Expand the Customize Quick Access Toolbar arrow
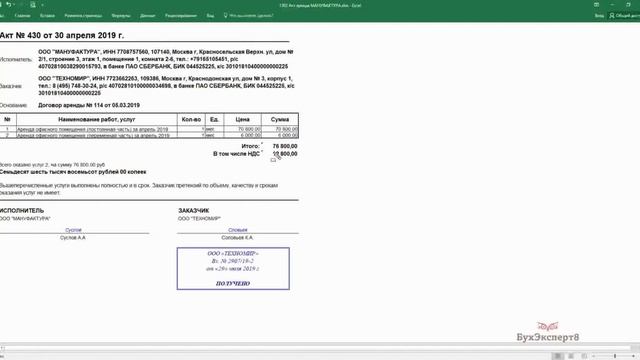640x360 pixels. 42,5
